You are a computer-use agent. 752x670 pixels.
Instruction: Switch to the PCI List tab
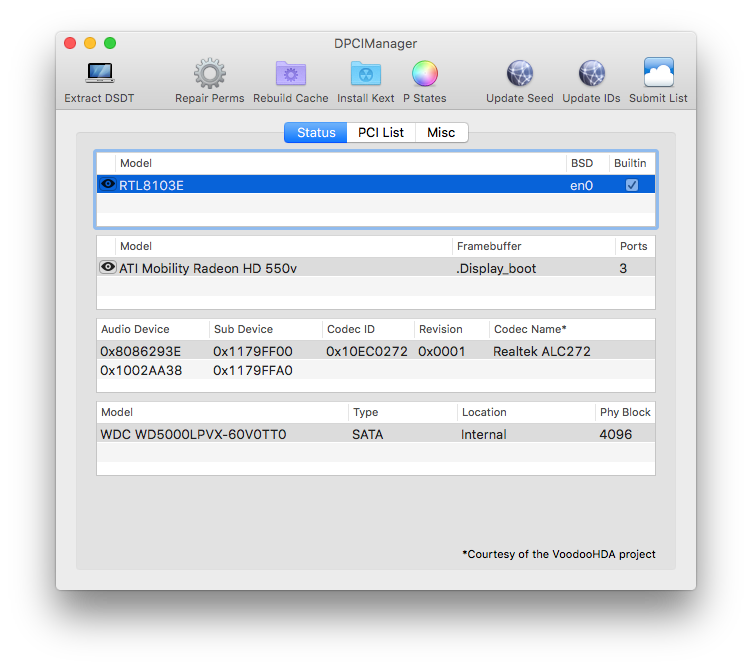click(381, 132)
